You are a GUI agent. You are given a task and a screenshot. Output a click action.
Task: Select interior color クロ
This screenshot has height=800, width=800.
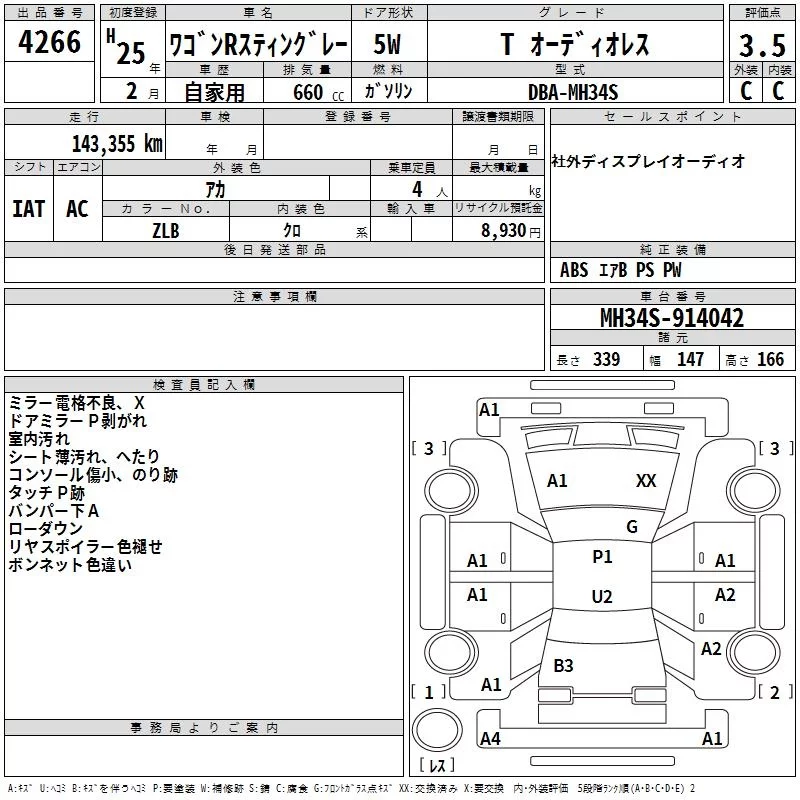292,231
